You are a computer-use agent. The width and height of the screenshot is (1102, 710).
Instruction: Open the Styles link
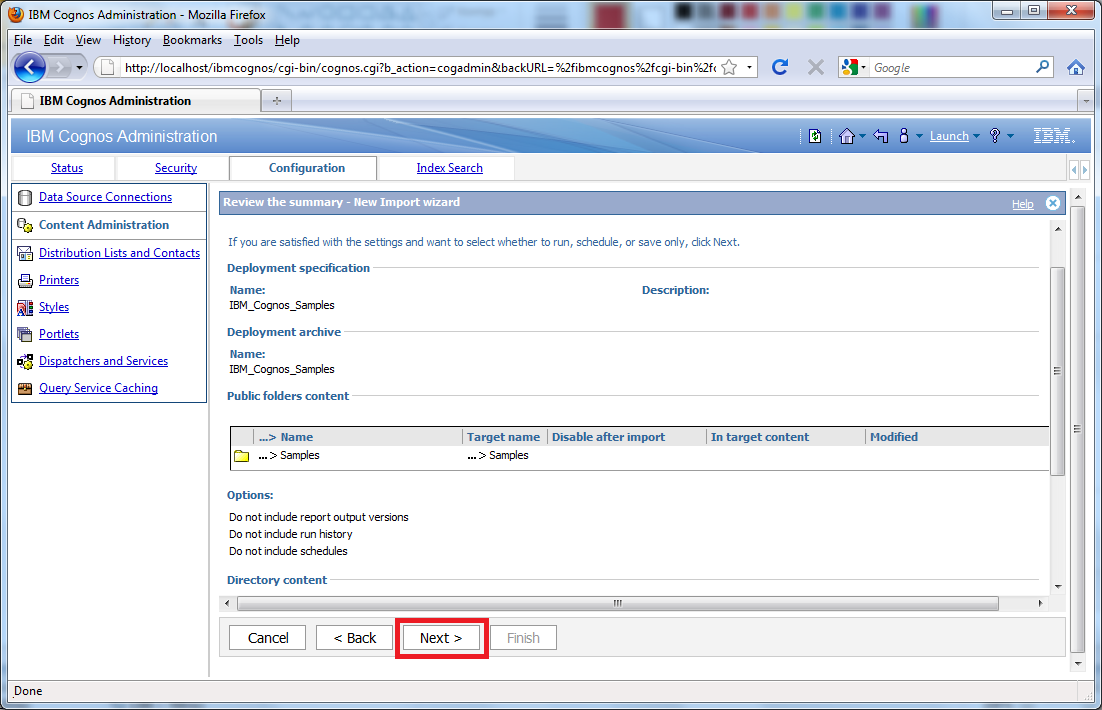(x=54, y=307)
